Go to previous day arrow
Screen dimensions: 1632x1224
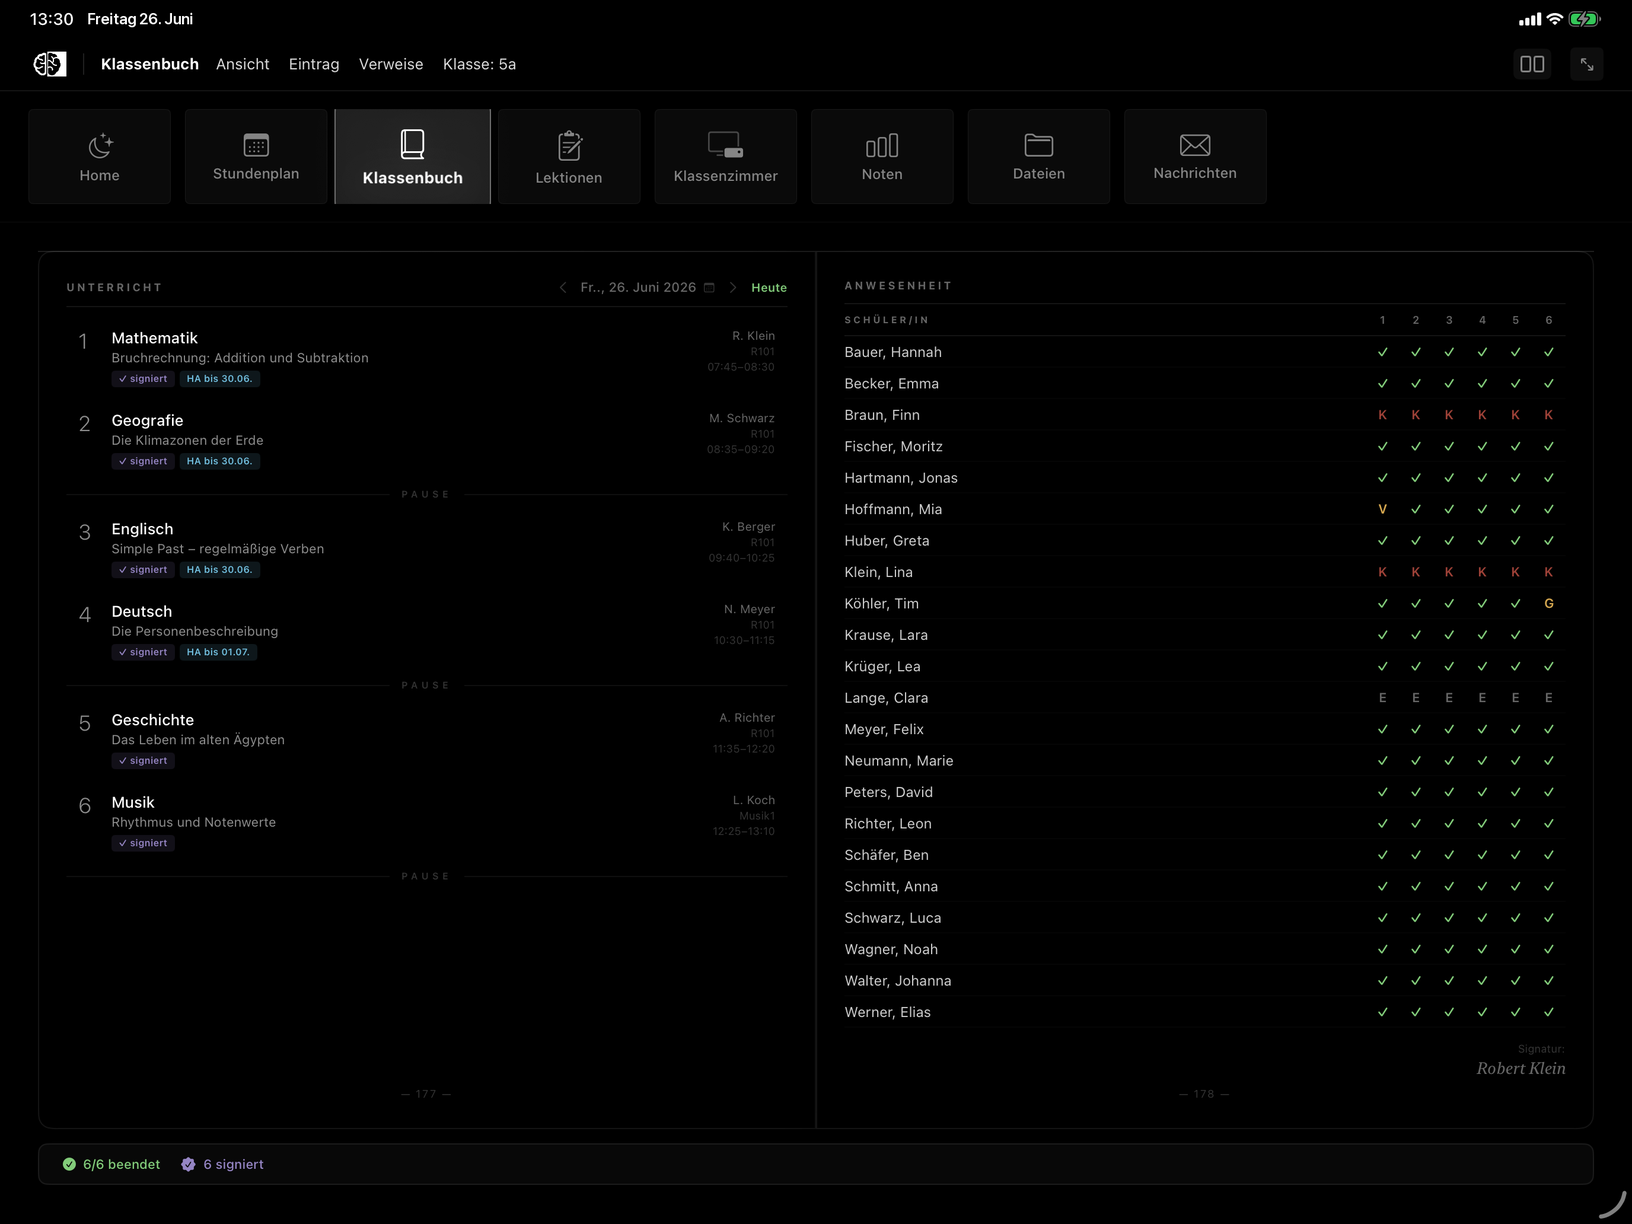tap(563, 288)
